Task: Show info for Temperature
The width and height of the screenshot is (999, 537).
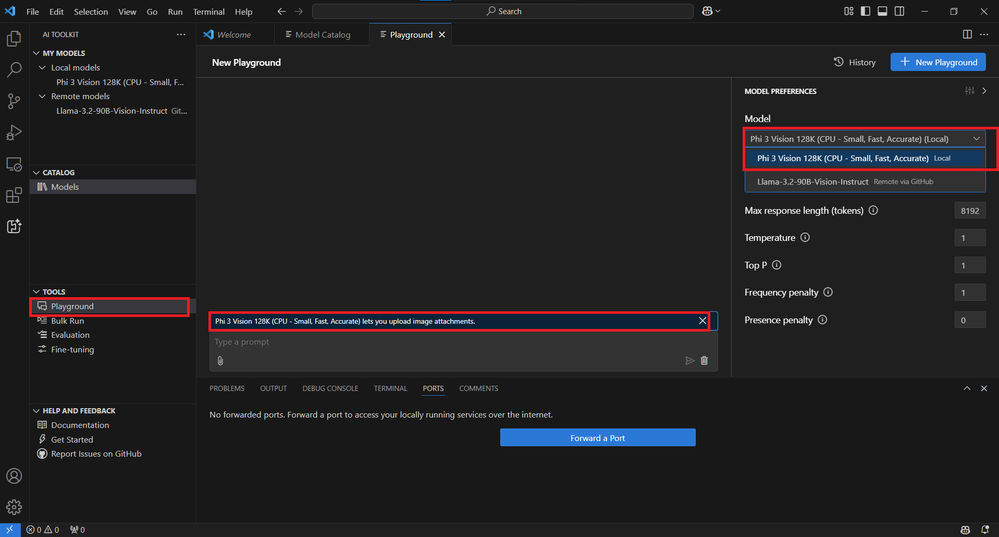Action: (805, 238)
